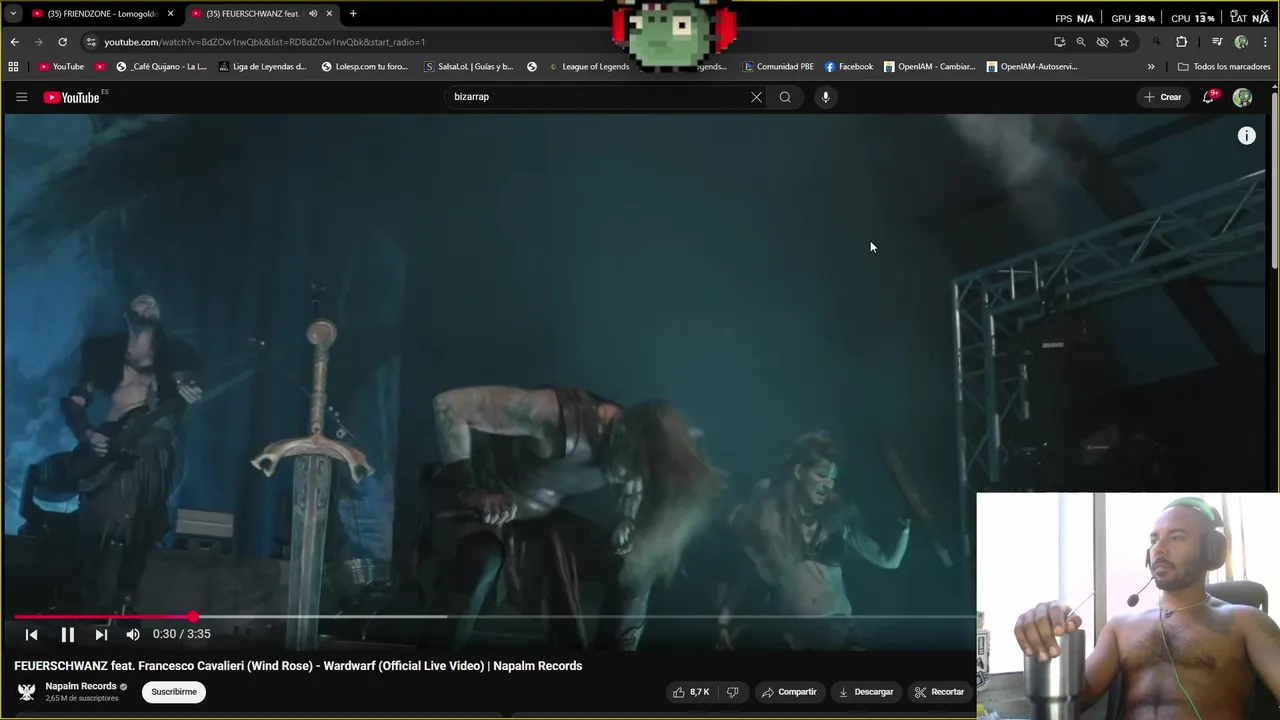Subscribe with the Suscribirme button

point(174,692)
